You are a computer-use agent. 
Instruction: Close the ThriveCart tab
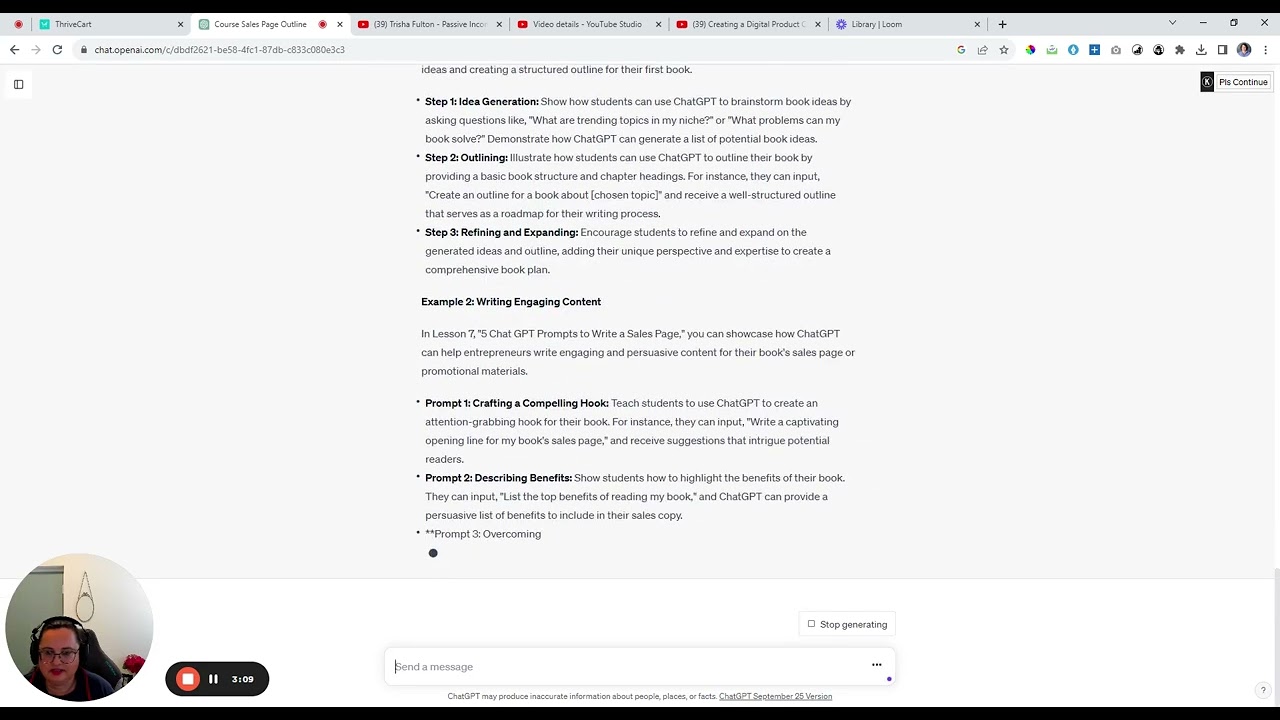point(180,24)
